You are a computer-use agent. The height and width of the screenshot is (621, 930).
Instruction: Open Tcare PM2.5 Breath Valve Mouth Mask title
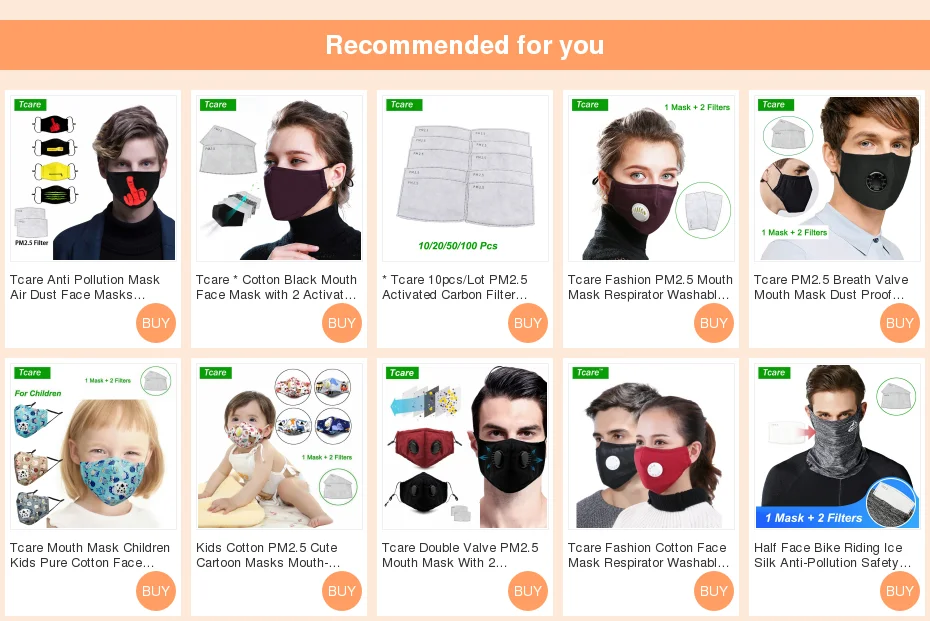coord(831,287)
